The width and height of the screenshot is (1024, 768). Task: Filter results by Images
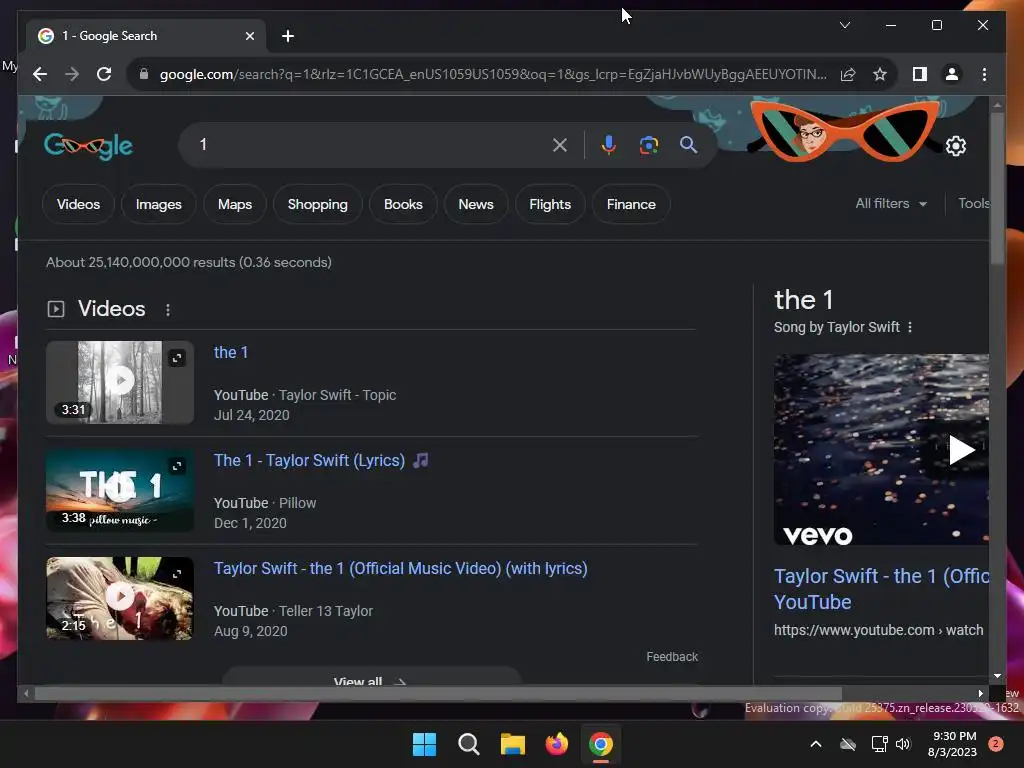point(159,204)
